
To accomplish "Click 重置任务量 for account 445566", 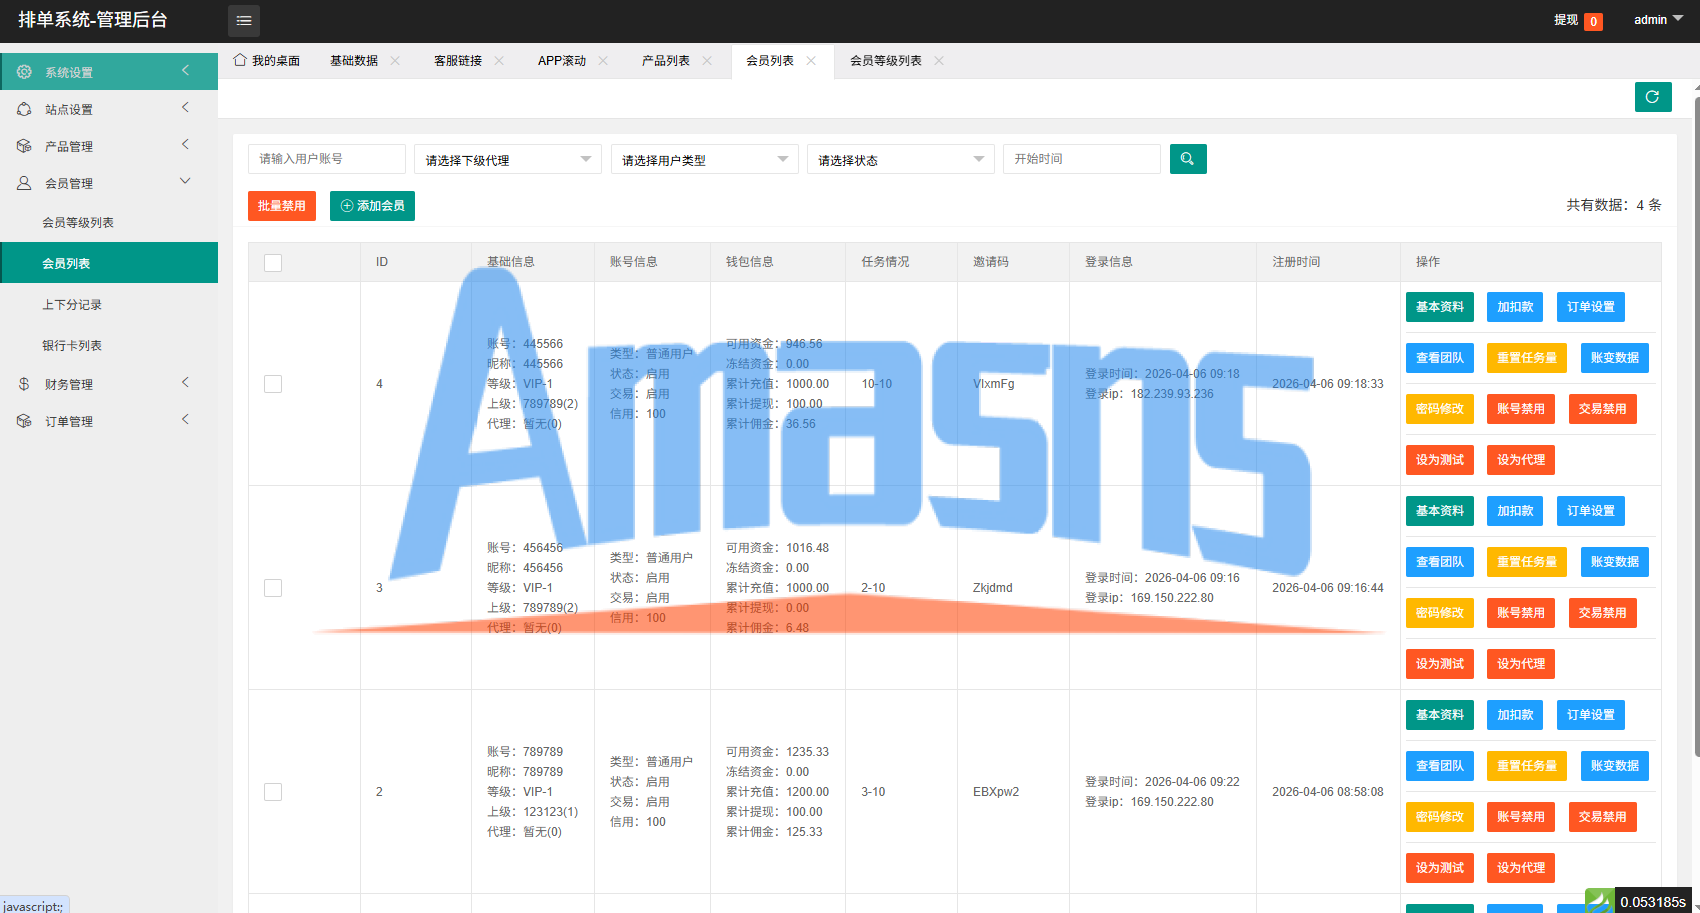I will (1527, 358).
